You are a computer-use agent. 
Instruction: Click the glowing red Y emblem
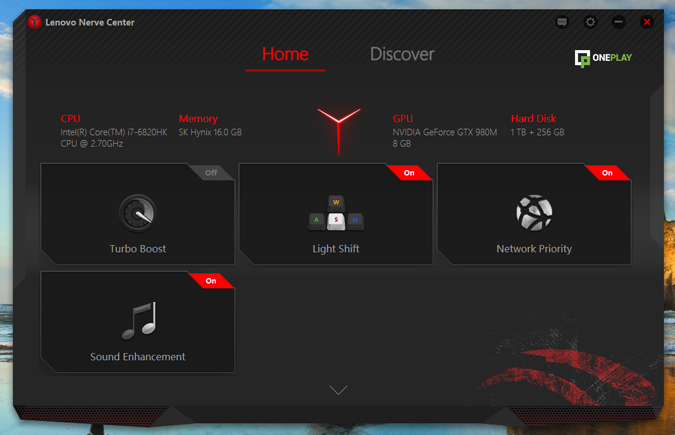[339, 131]
